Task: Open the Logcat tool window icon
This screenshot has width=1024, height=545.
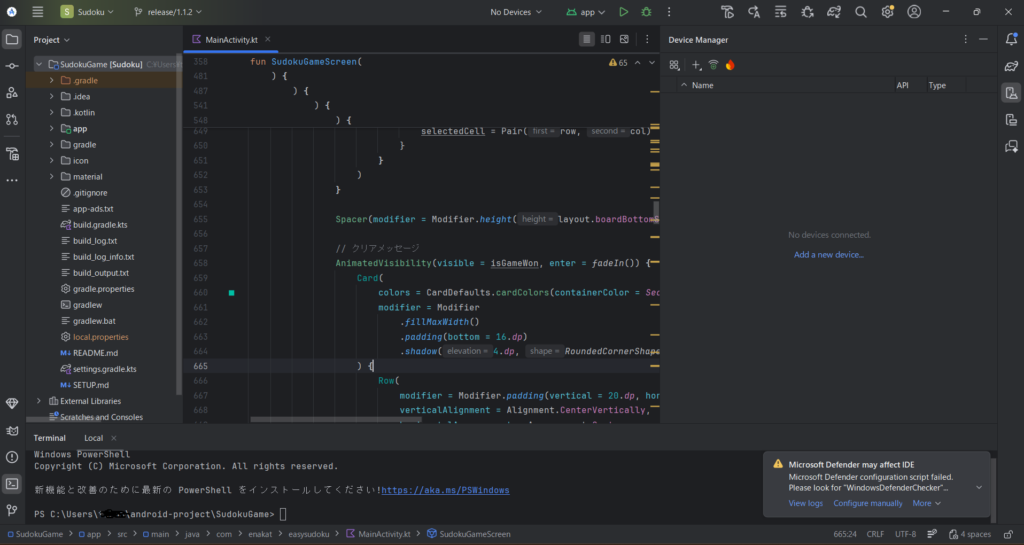Action: 12,429
